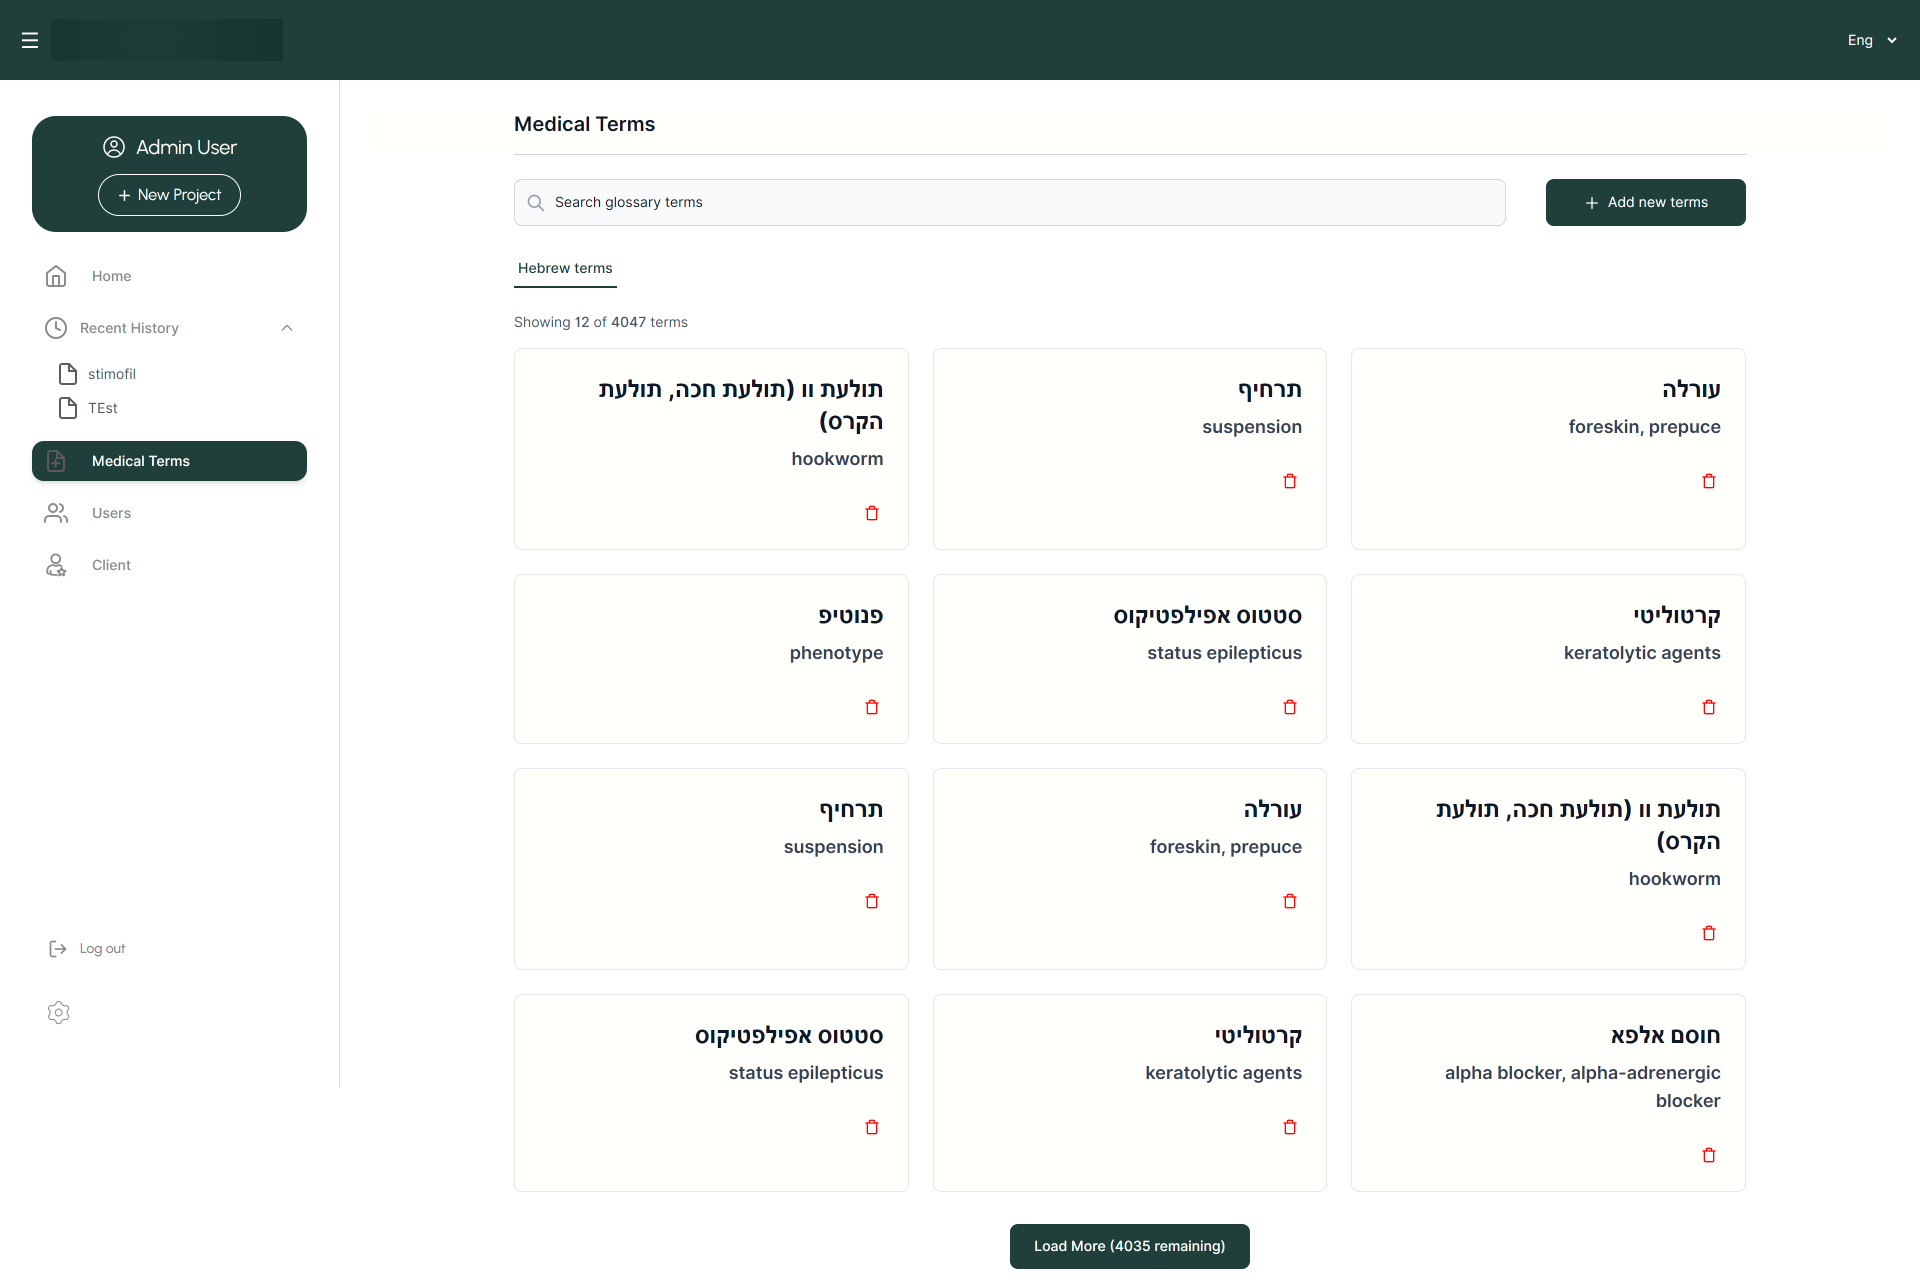Delete keratolytic agents card in the phenotype row

pyautogui.click(x=1709, y=707)
